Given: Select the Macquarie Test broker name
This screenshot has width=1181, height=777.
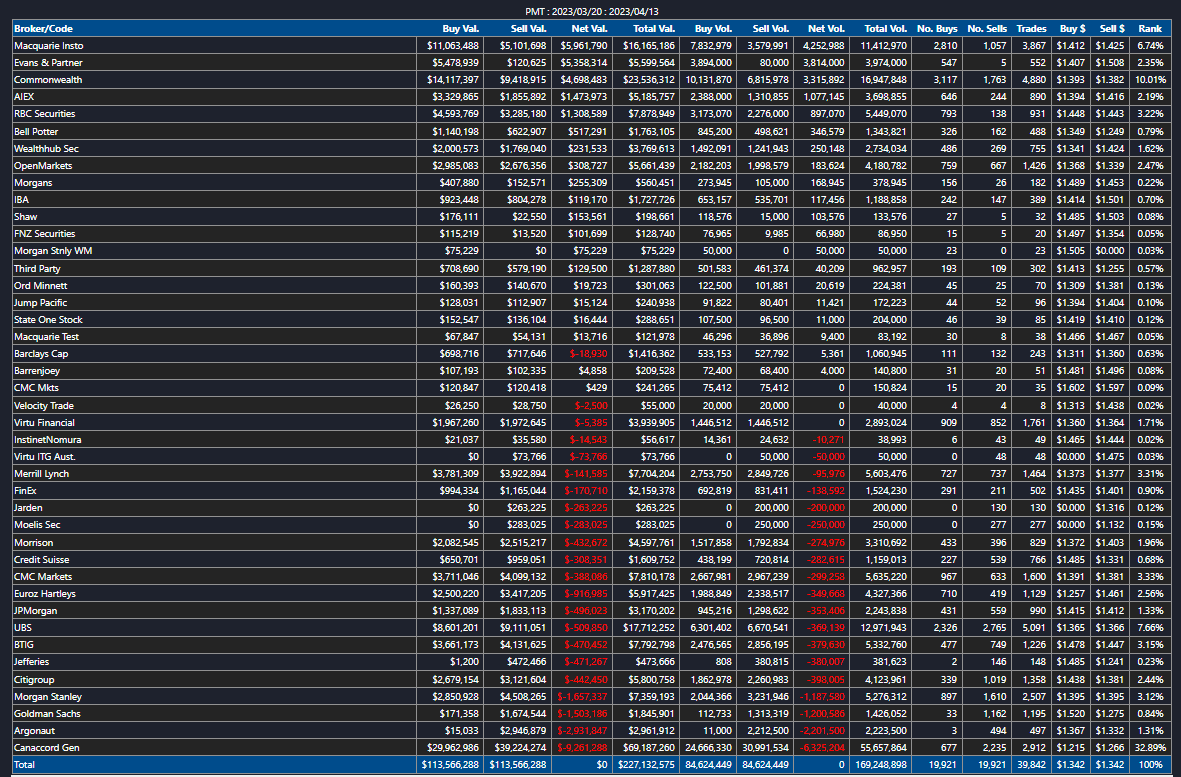Looking at the screenshot, I should 46,337.
